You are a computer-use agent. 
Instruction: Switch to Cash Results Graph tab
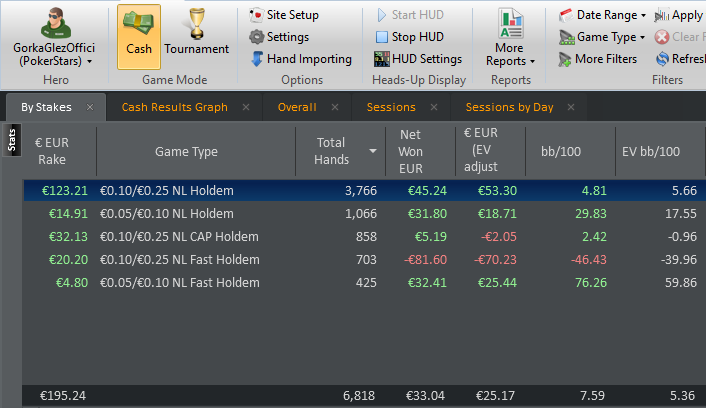(175, 107)
